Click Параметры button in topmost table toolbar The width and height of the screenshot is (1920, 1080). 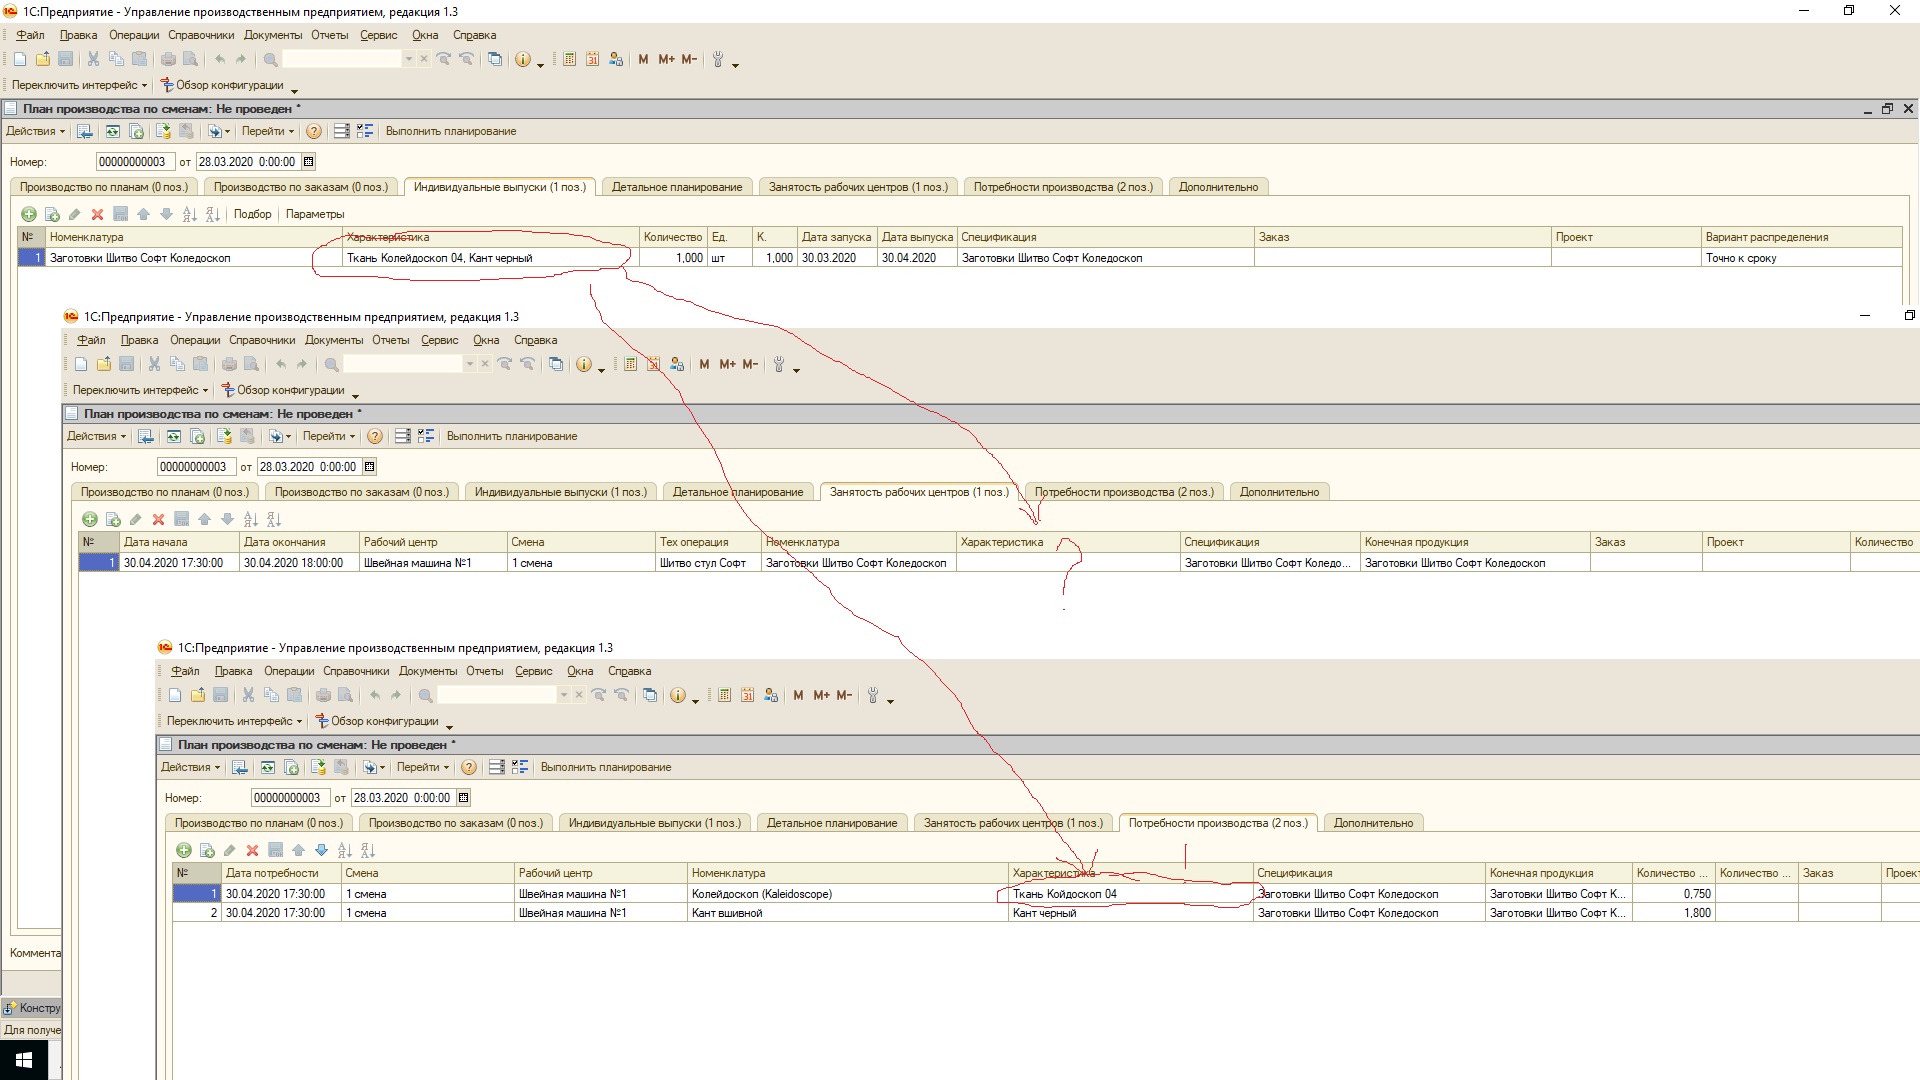coord(315,214)
